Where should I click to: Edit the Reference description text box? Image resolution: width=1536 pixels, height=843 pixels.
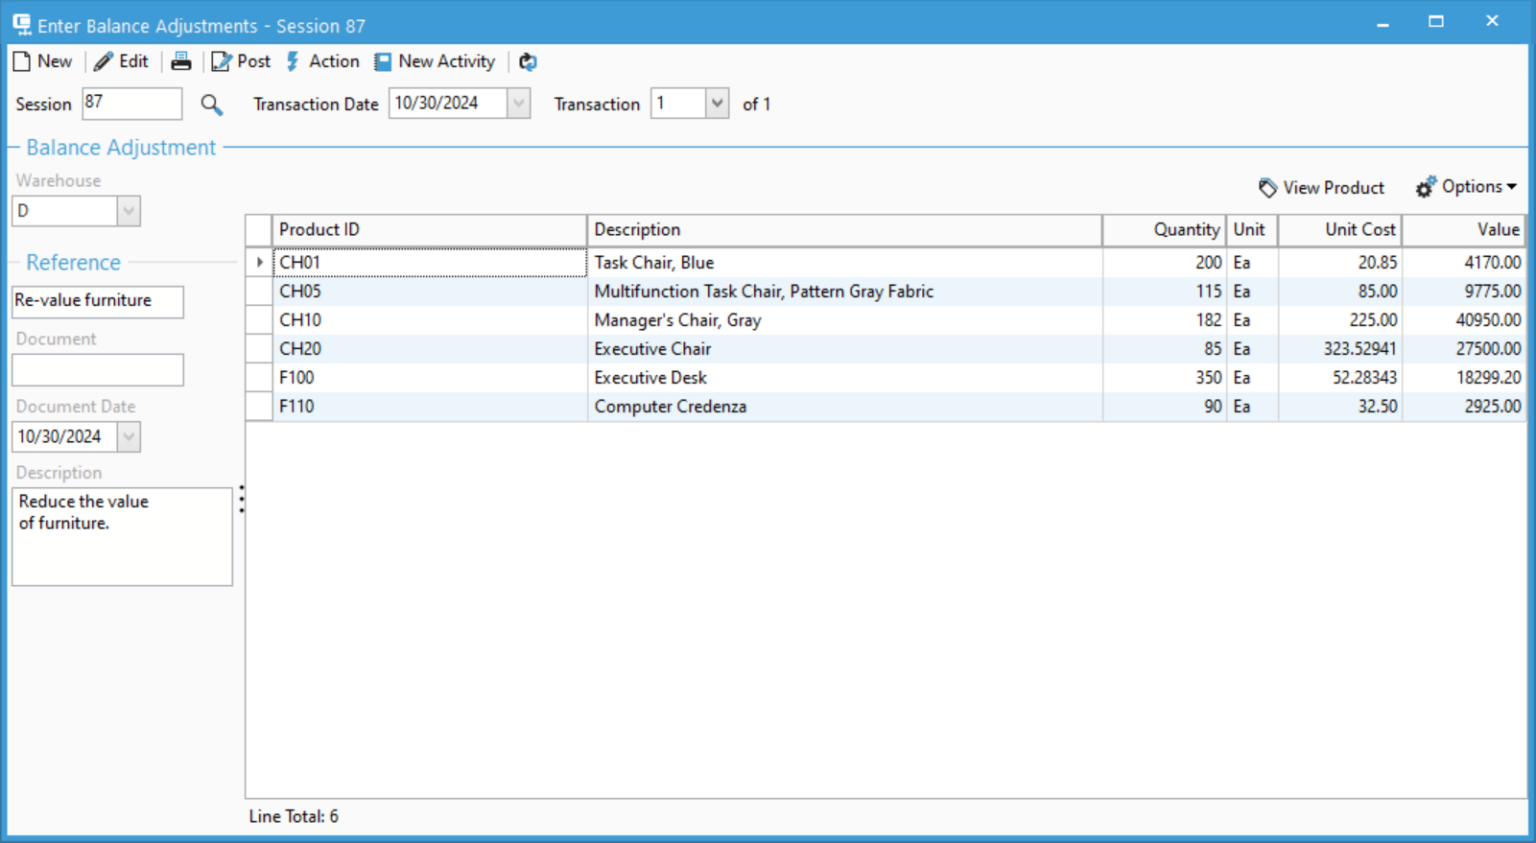pyautogui.click(x=97, y=301)
